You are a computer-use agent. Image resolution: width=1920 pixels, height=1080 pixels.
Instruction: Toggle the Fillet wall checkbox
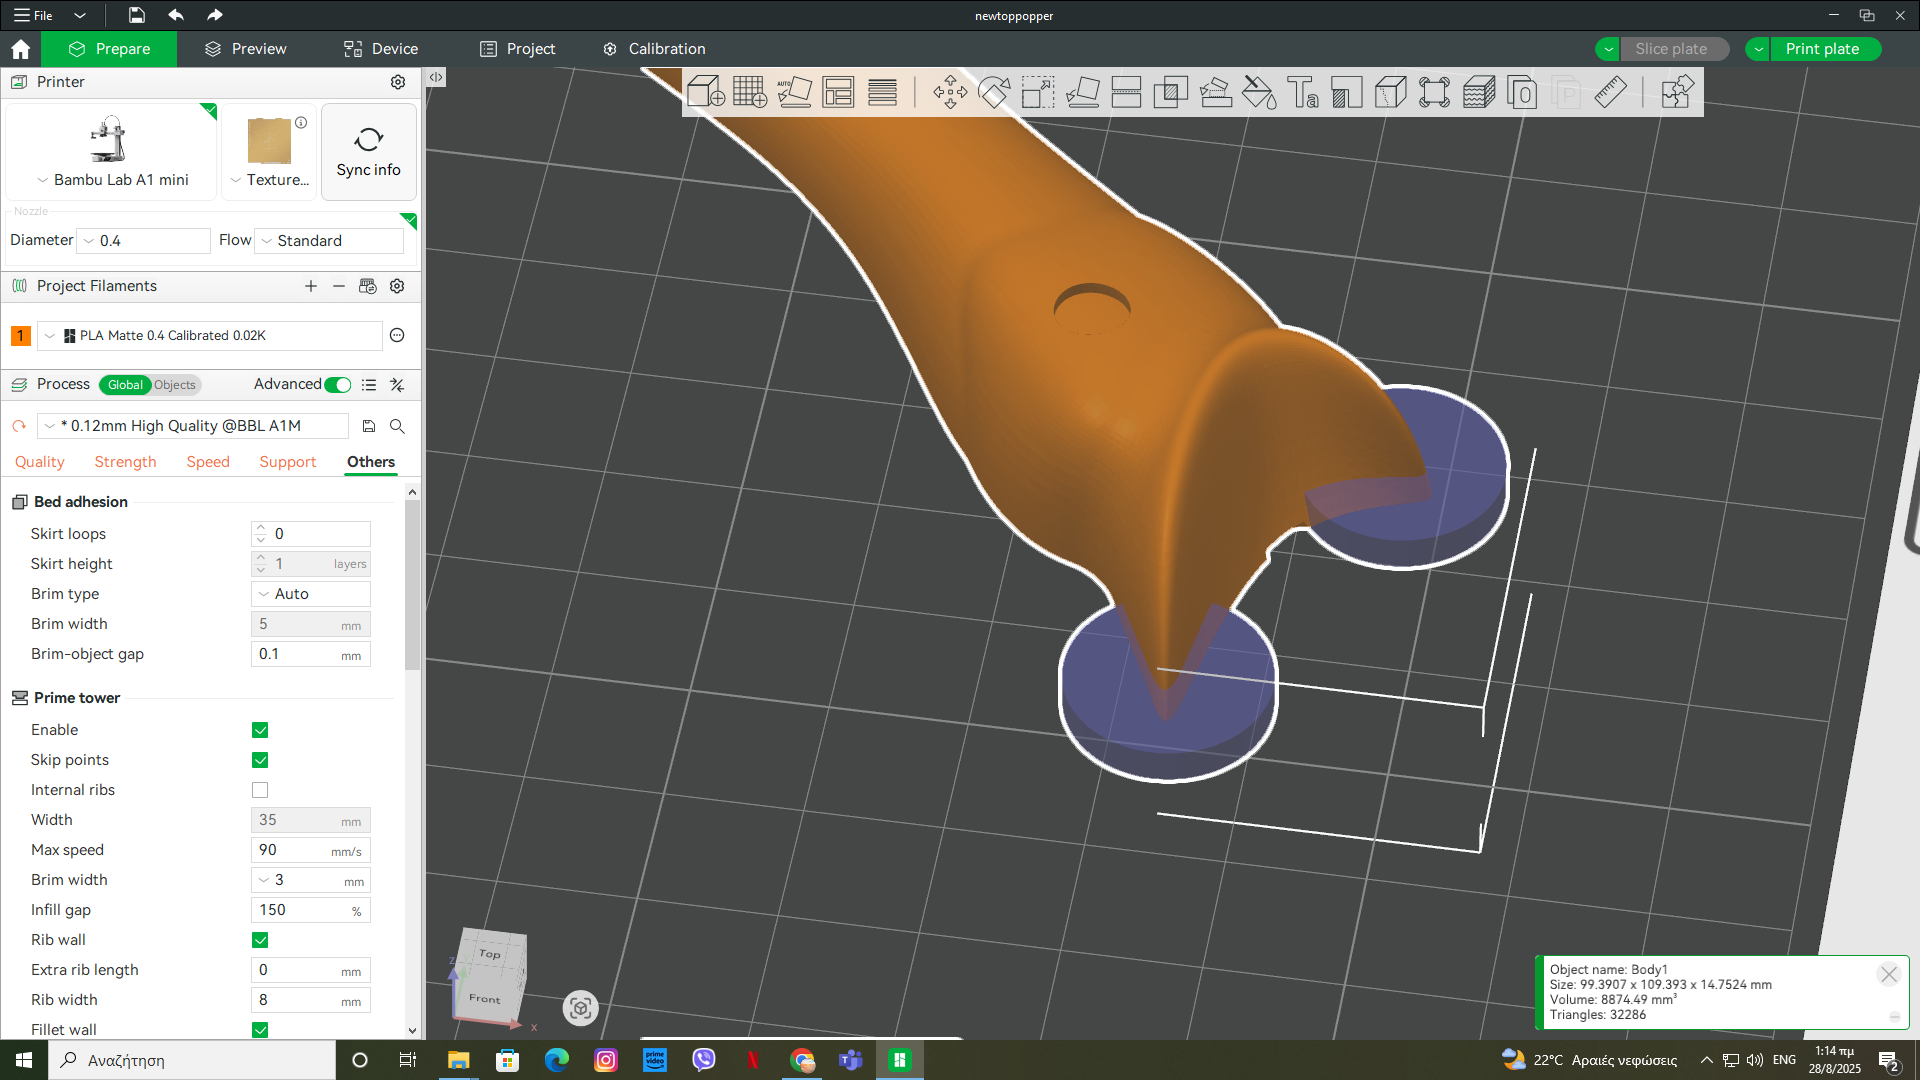click(x=260, y=1030)
